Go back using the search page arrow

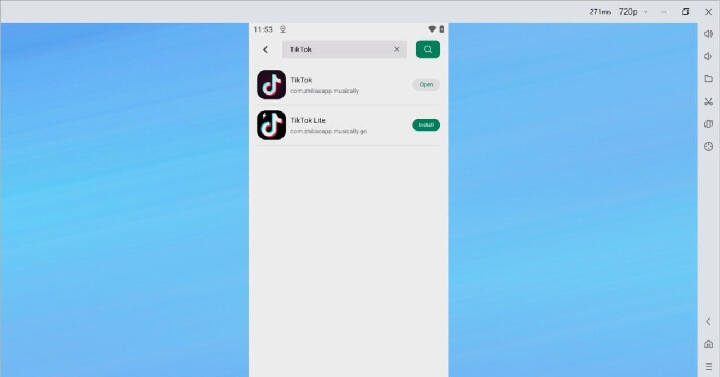click(265, 49)
